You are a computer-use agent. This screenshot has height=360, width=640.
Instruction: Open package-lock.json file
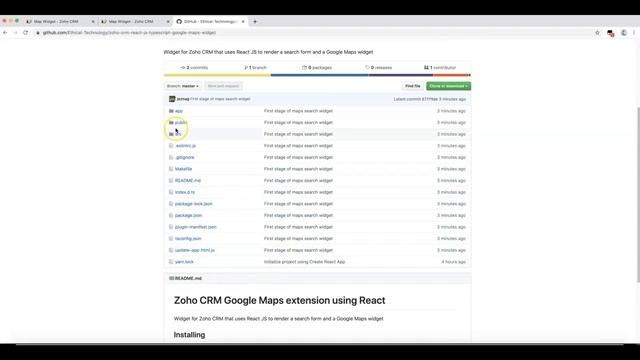point(193,204)
